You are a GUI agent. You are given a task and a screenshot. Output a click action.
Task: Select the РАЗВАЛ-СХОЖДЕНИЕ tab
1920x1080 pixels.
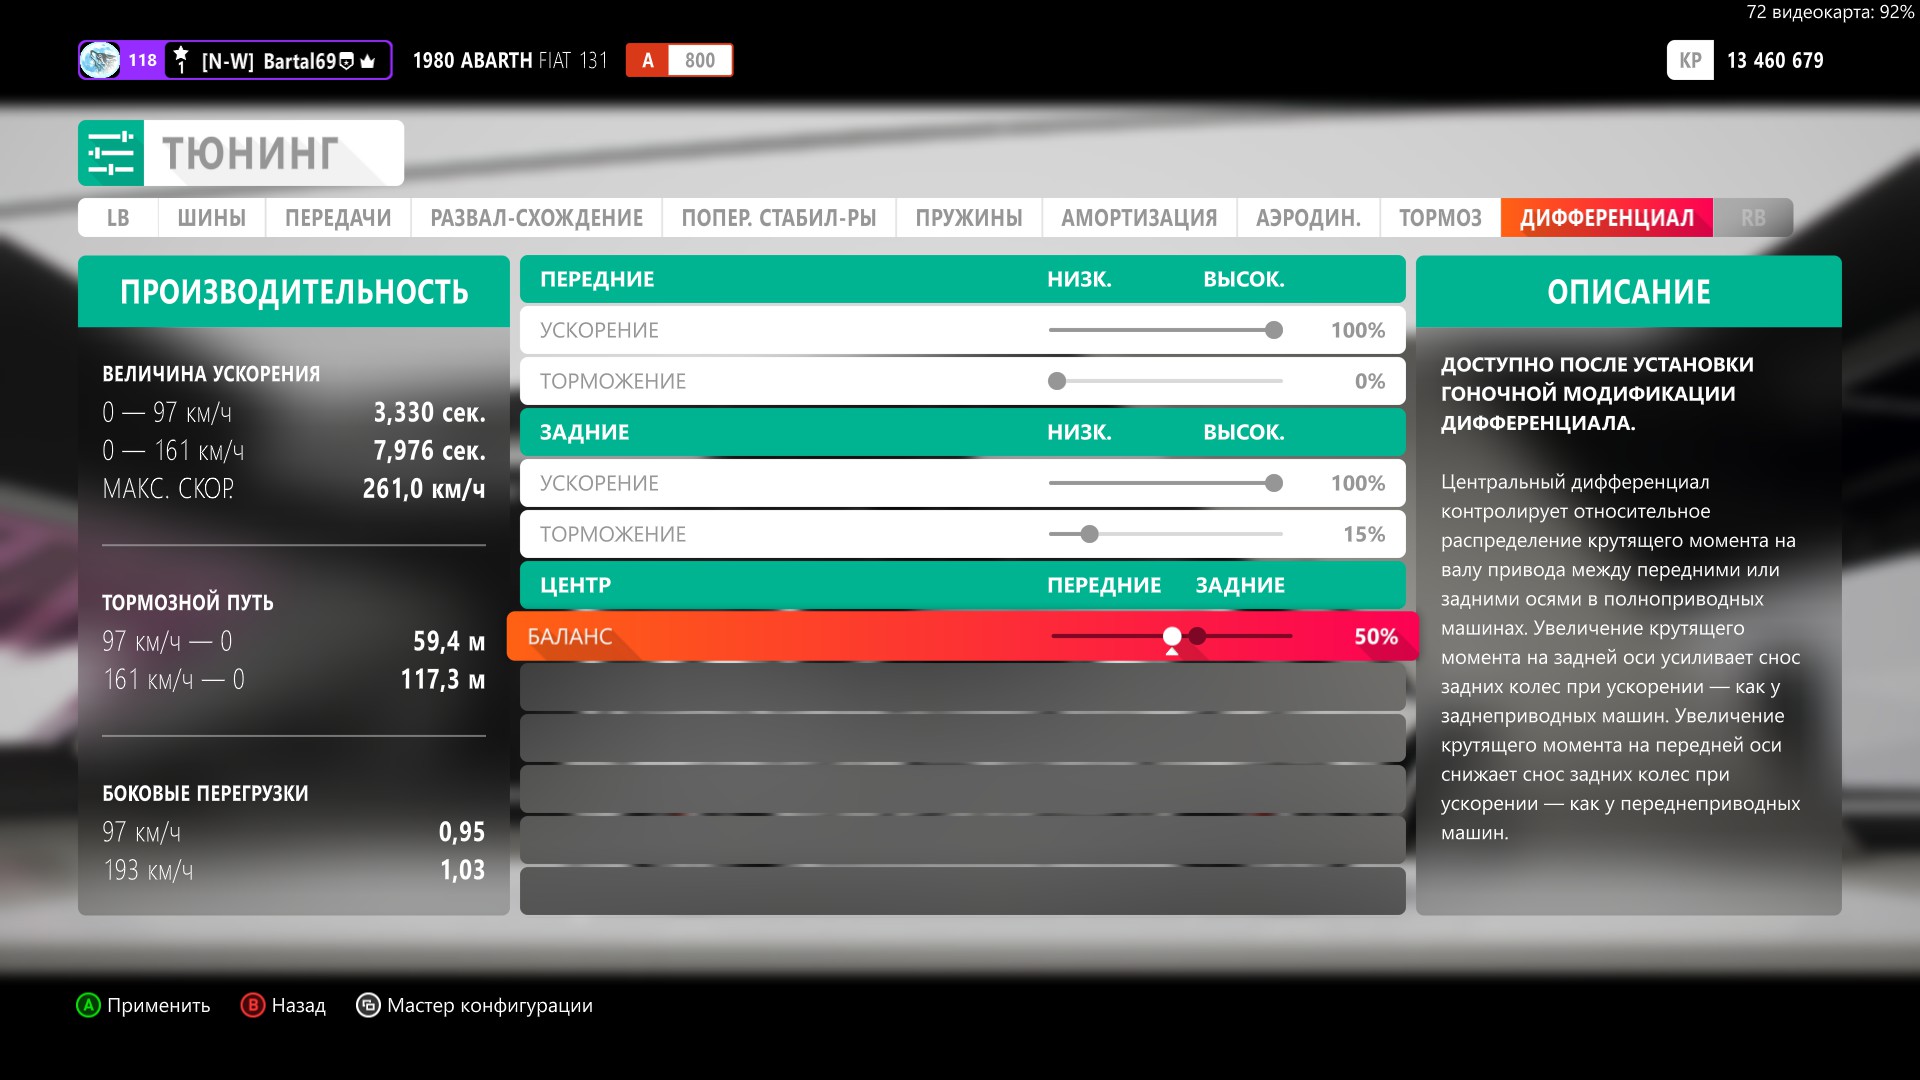(x=536, y=218)
